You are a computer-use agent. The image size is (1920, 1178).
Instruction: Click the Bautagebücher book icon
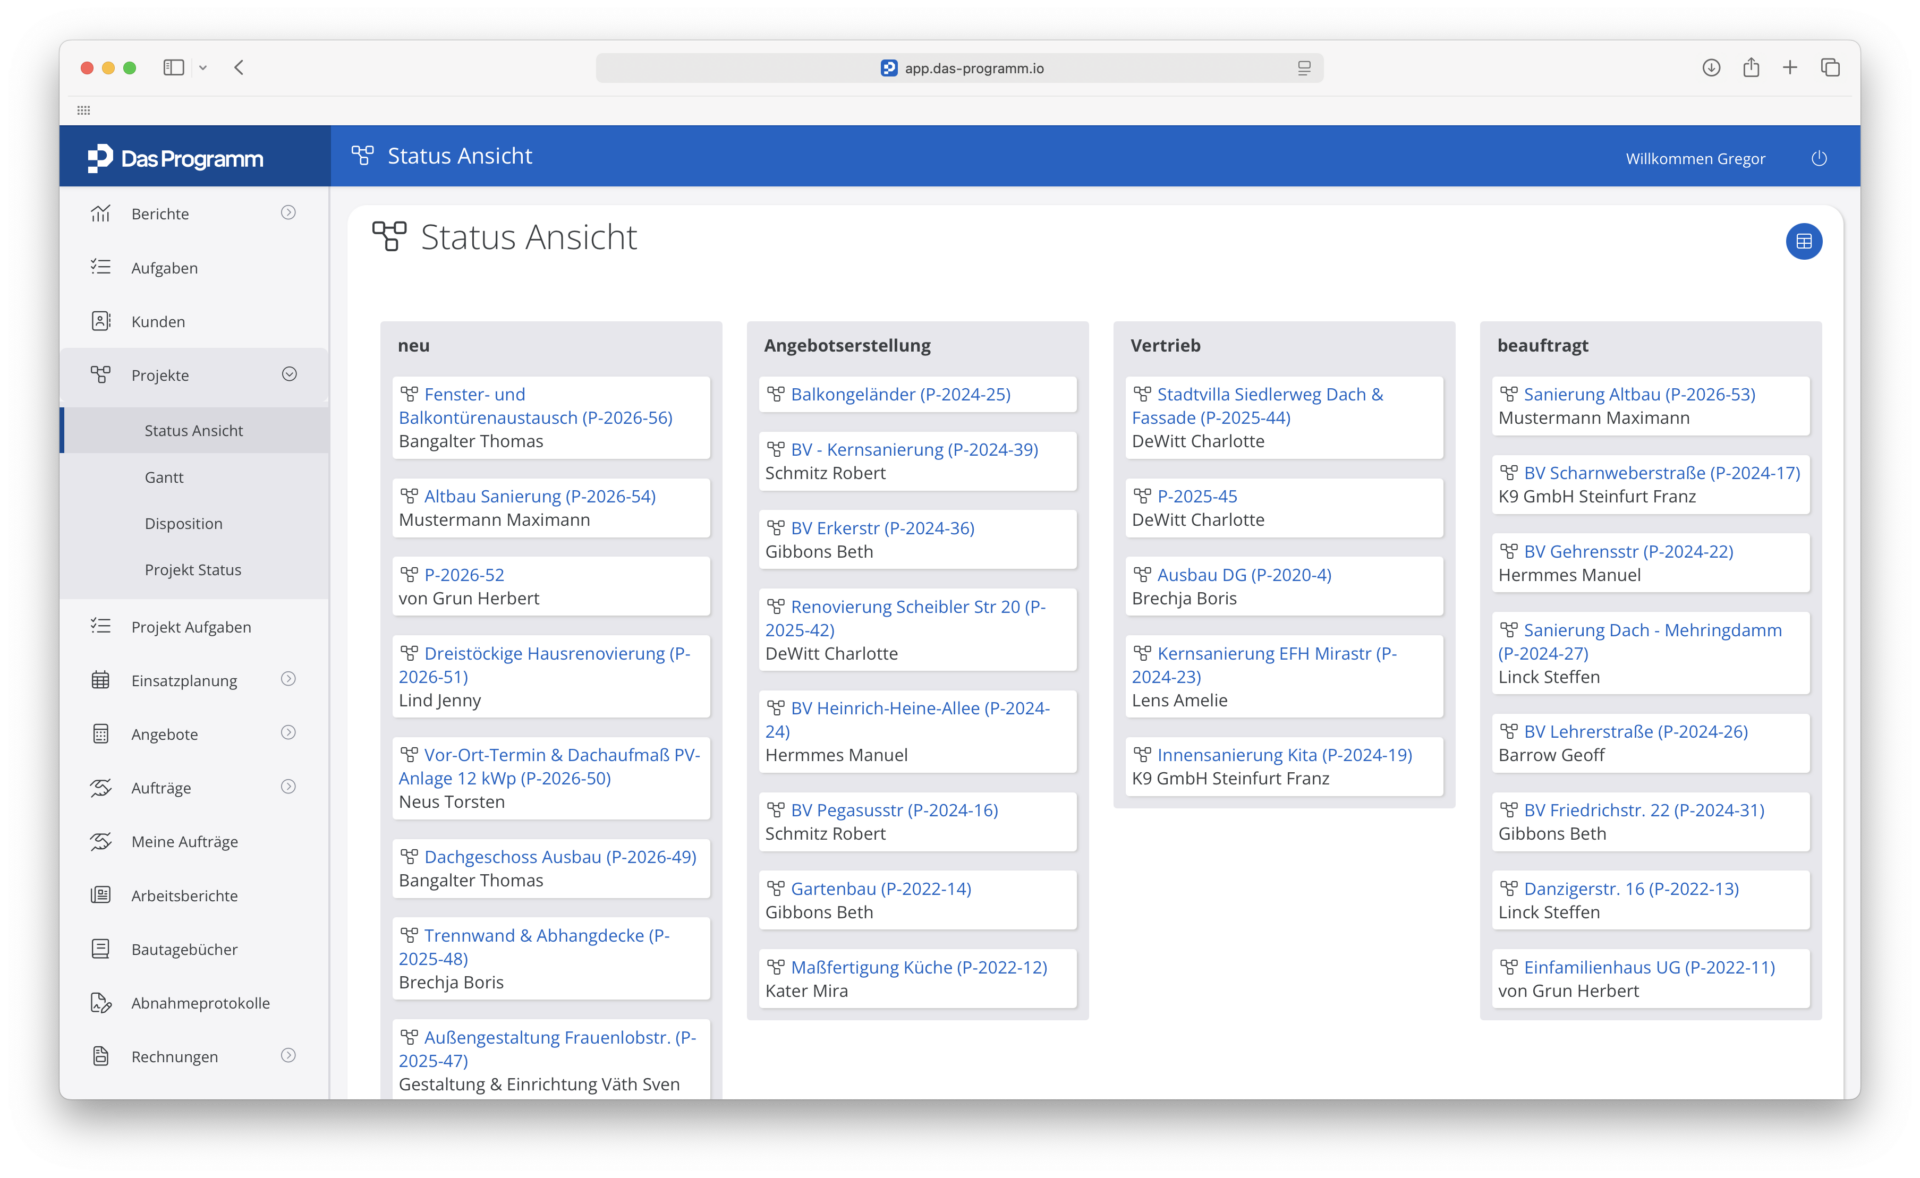point(101,948)
